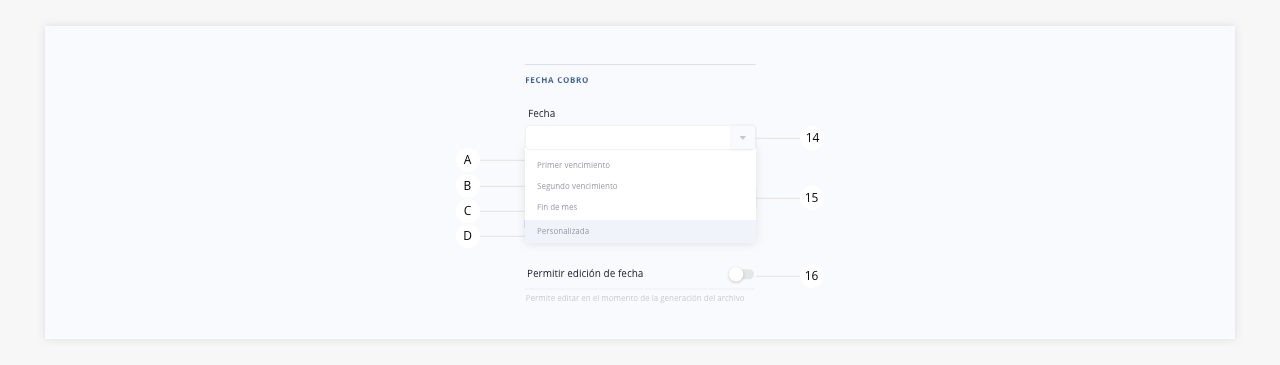This screenshot has height=365, width=1280.
Task: Click the number 15 annotation marker
Action: pyautogui.click(x=812, y=198)
